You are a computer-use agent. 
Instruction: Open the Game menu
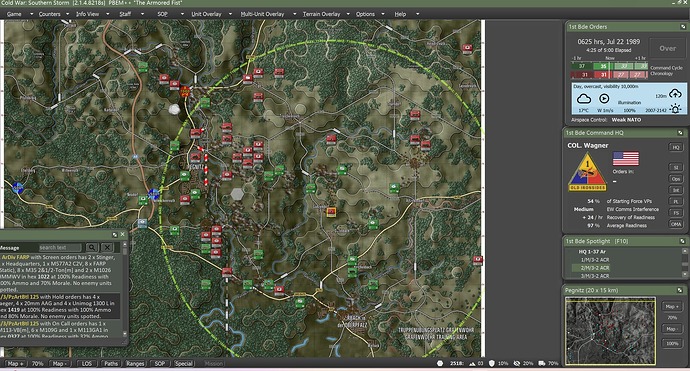pyautogui.click(x=14, y=14)
